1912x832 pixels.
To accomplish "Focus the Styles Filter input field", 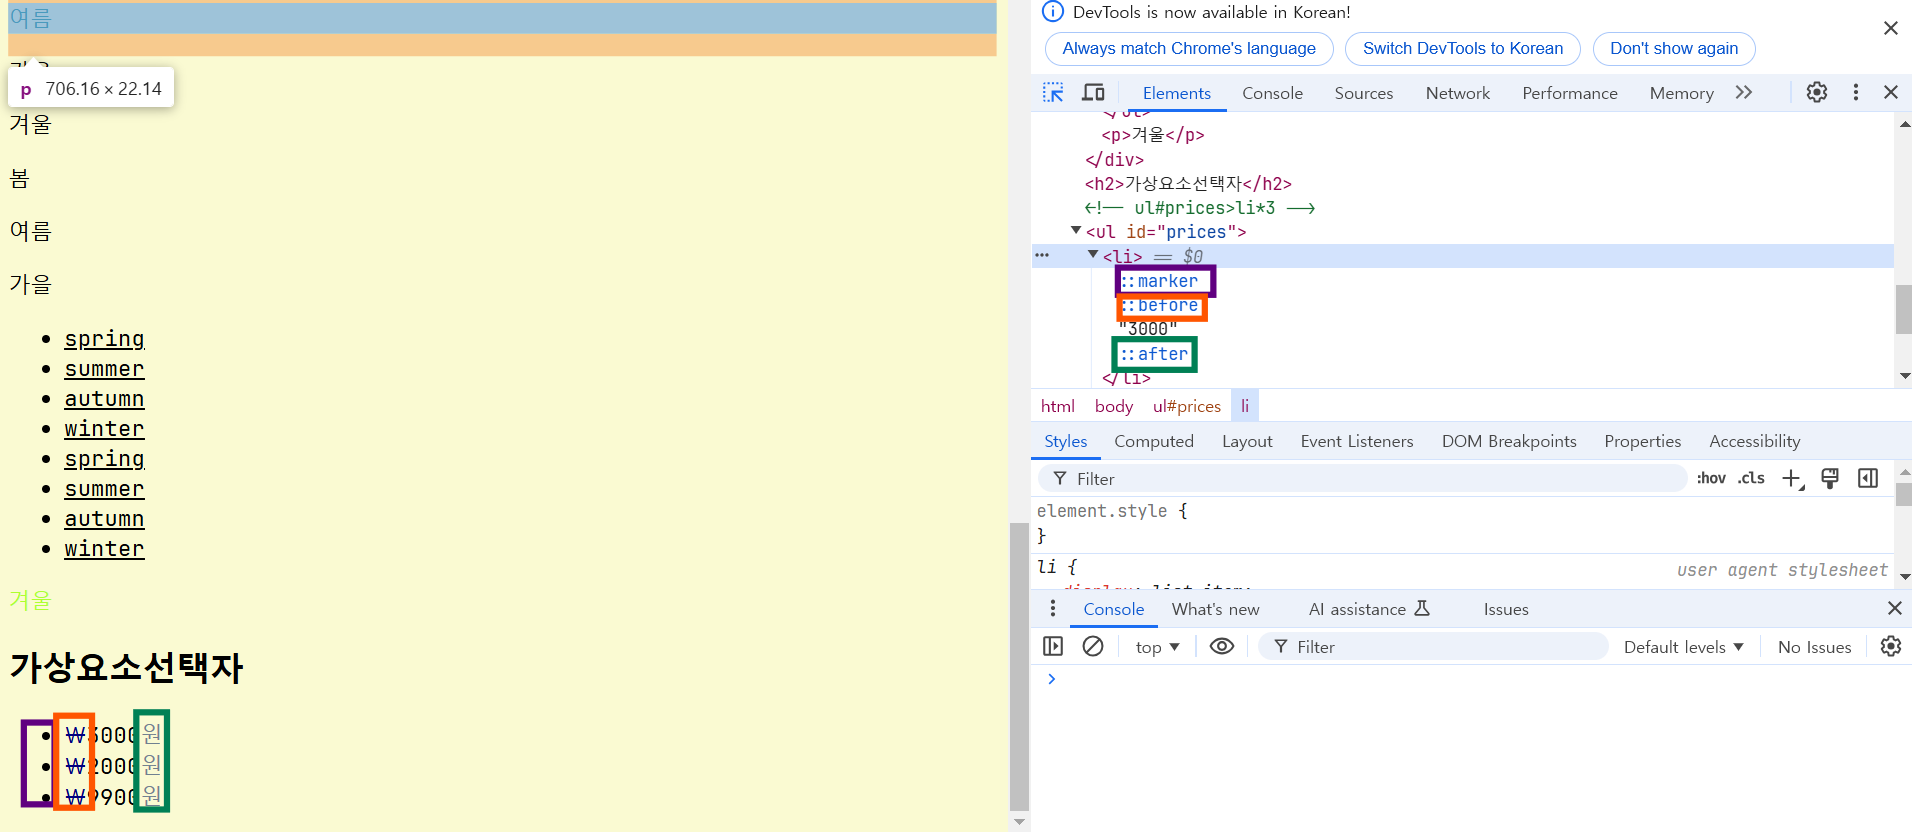I will 1362,479.
